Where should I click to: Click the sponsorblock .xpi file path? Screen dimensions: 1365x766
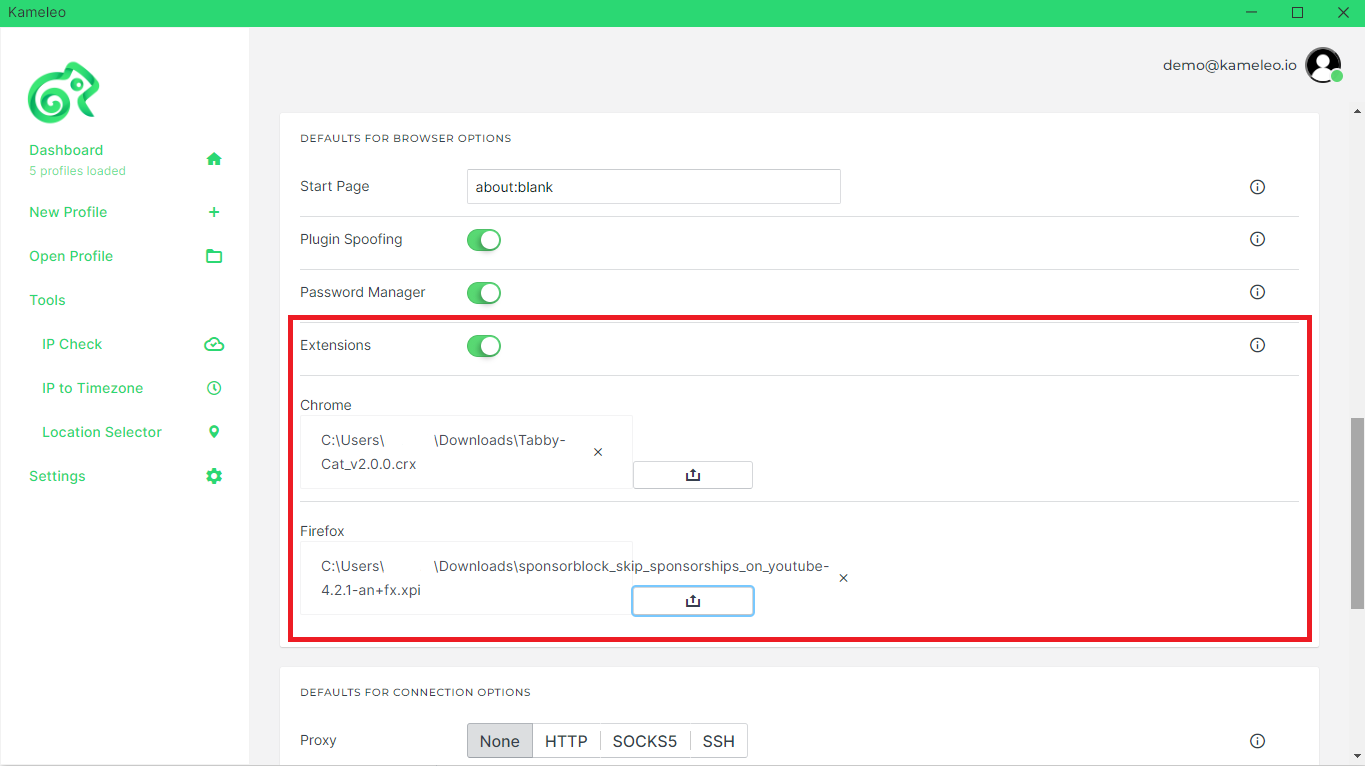click(x=575, y=578)
